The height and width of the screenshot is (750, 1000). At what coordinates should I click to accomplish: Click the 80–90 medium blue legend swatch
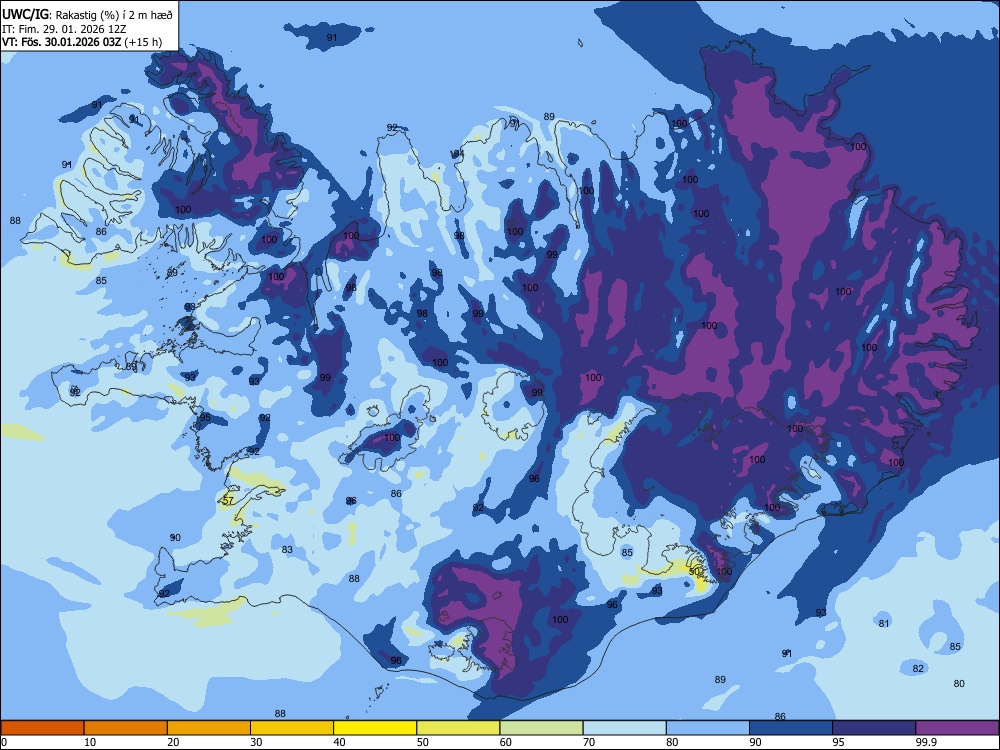pyautogui.click(x=708, y=728)
